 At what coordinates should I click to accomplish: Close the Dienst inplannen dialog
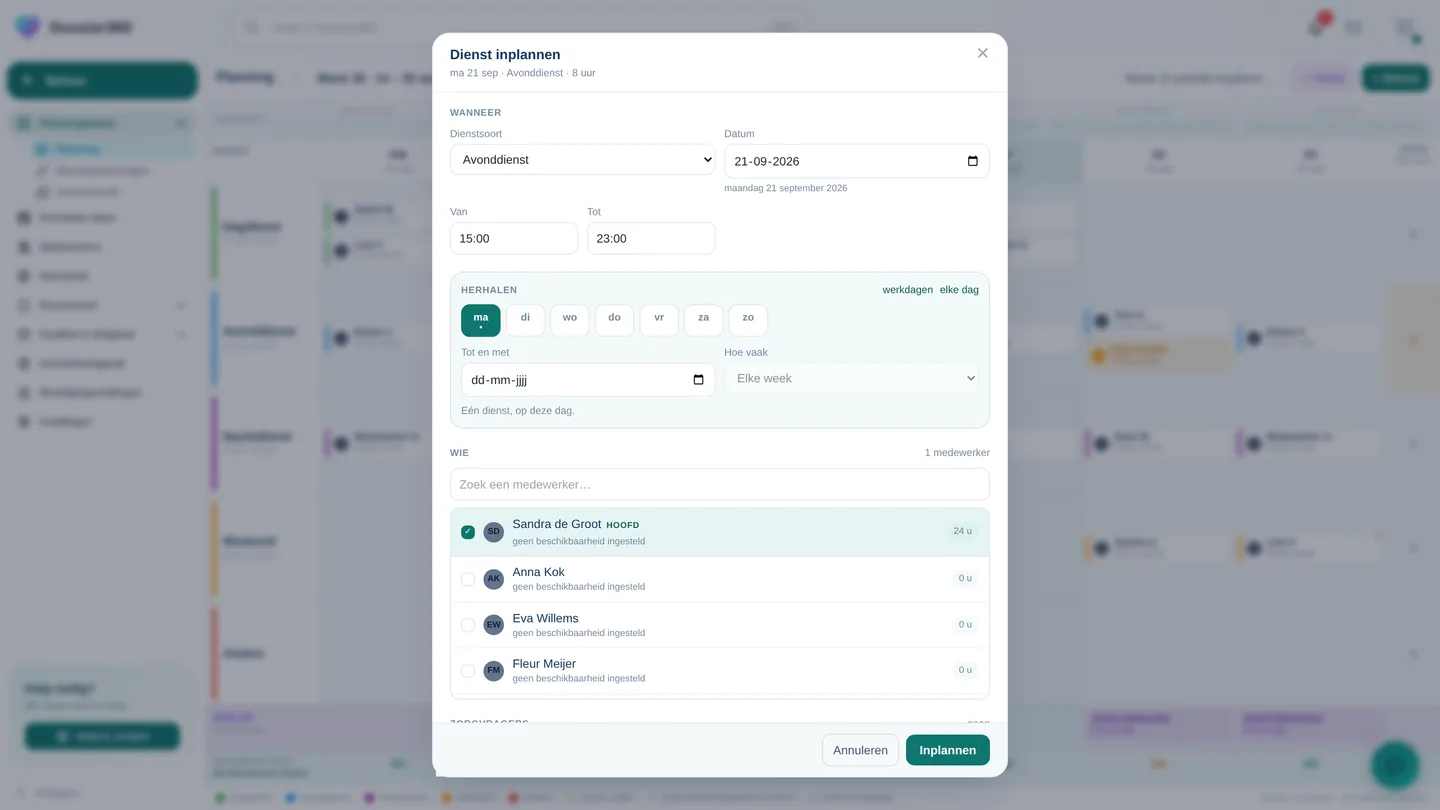(x=983, y=53)
